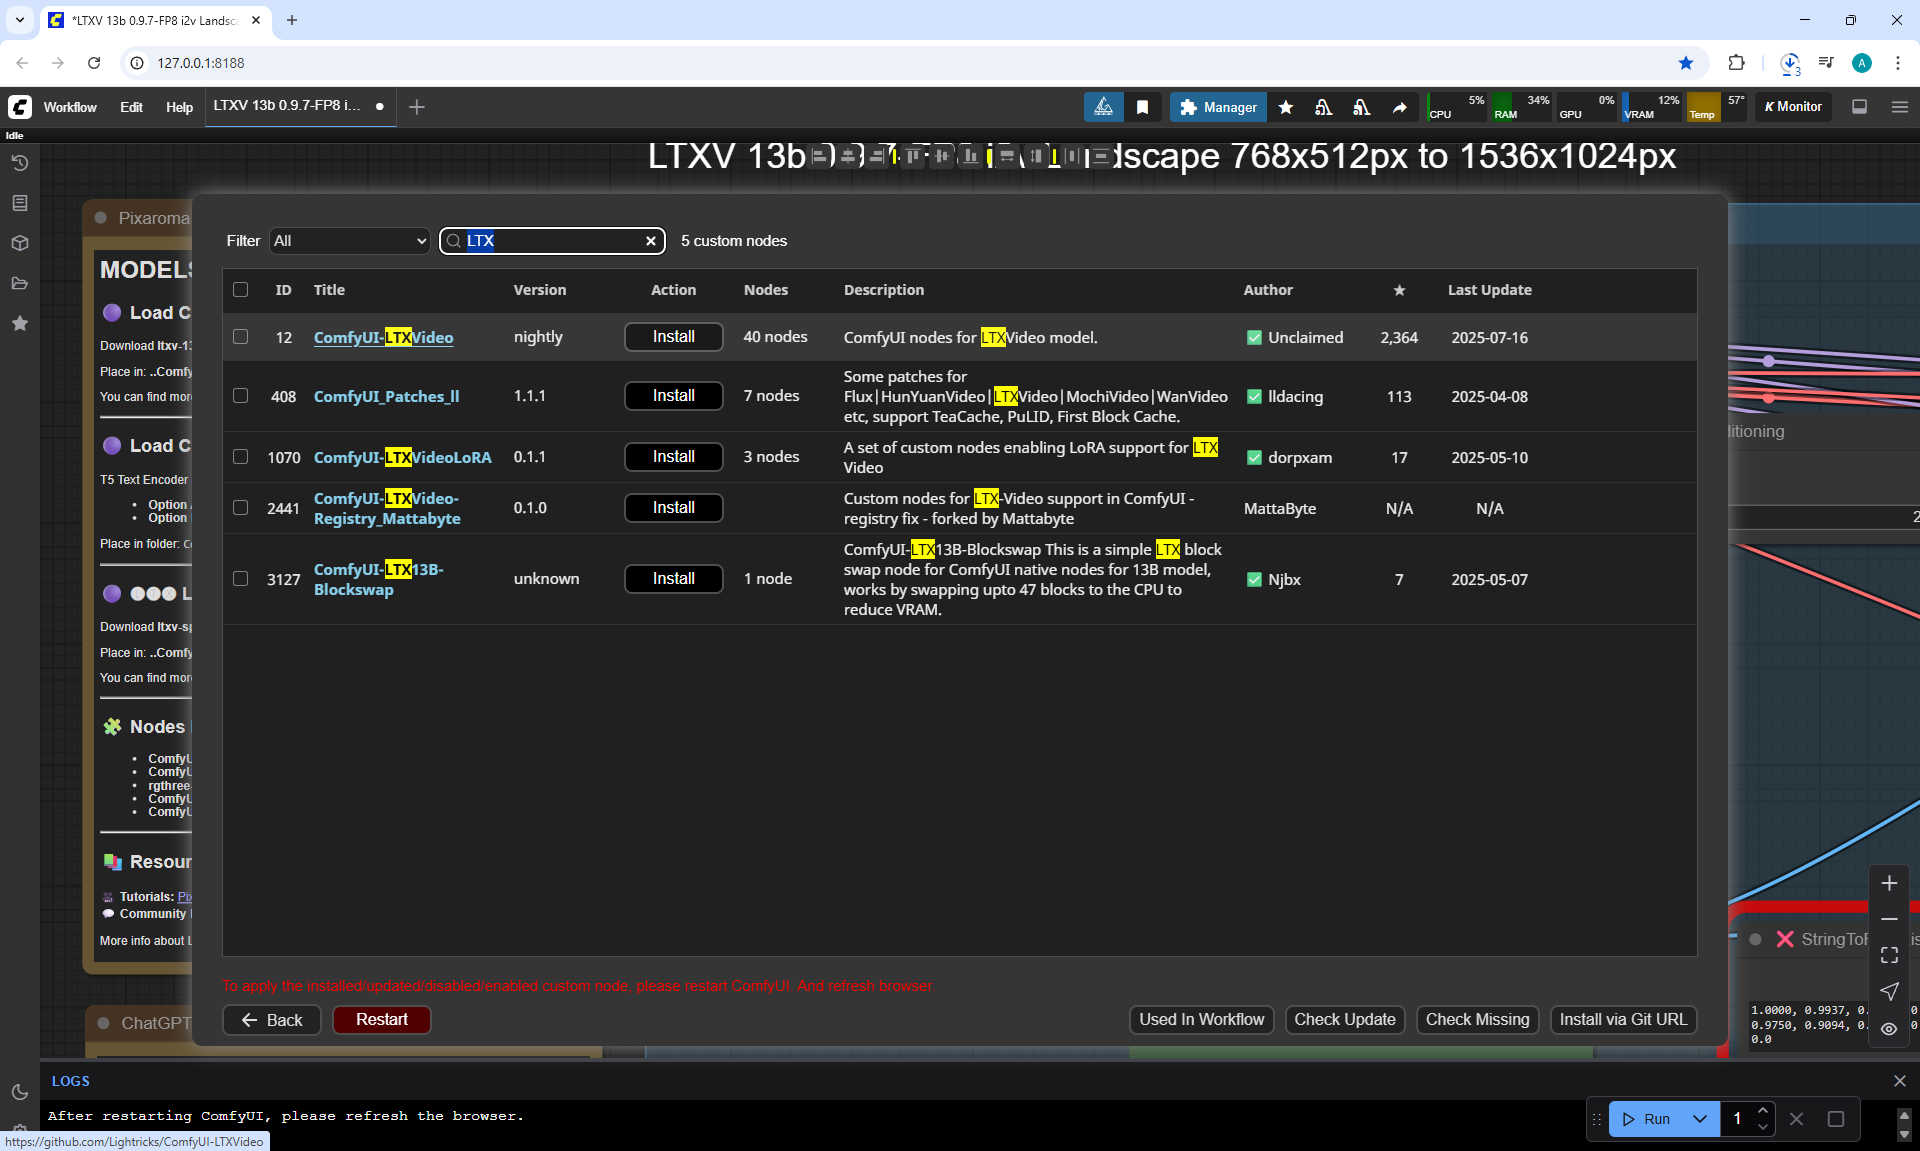
Task: Clear the LTX search field
Action: pyautogui.click(x=651, y=241)
